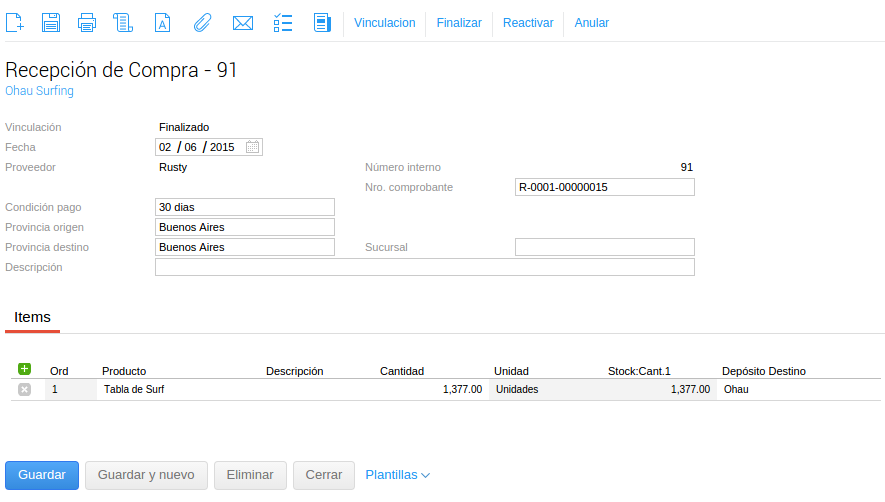Click the Descripción text field
Screen dimensions: 885x502
(424, 267)
